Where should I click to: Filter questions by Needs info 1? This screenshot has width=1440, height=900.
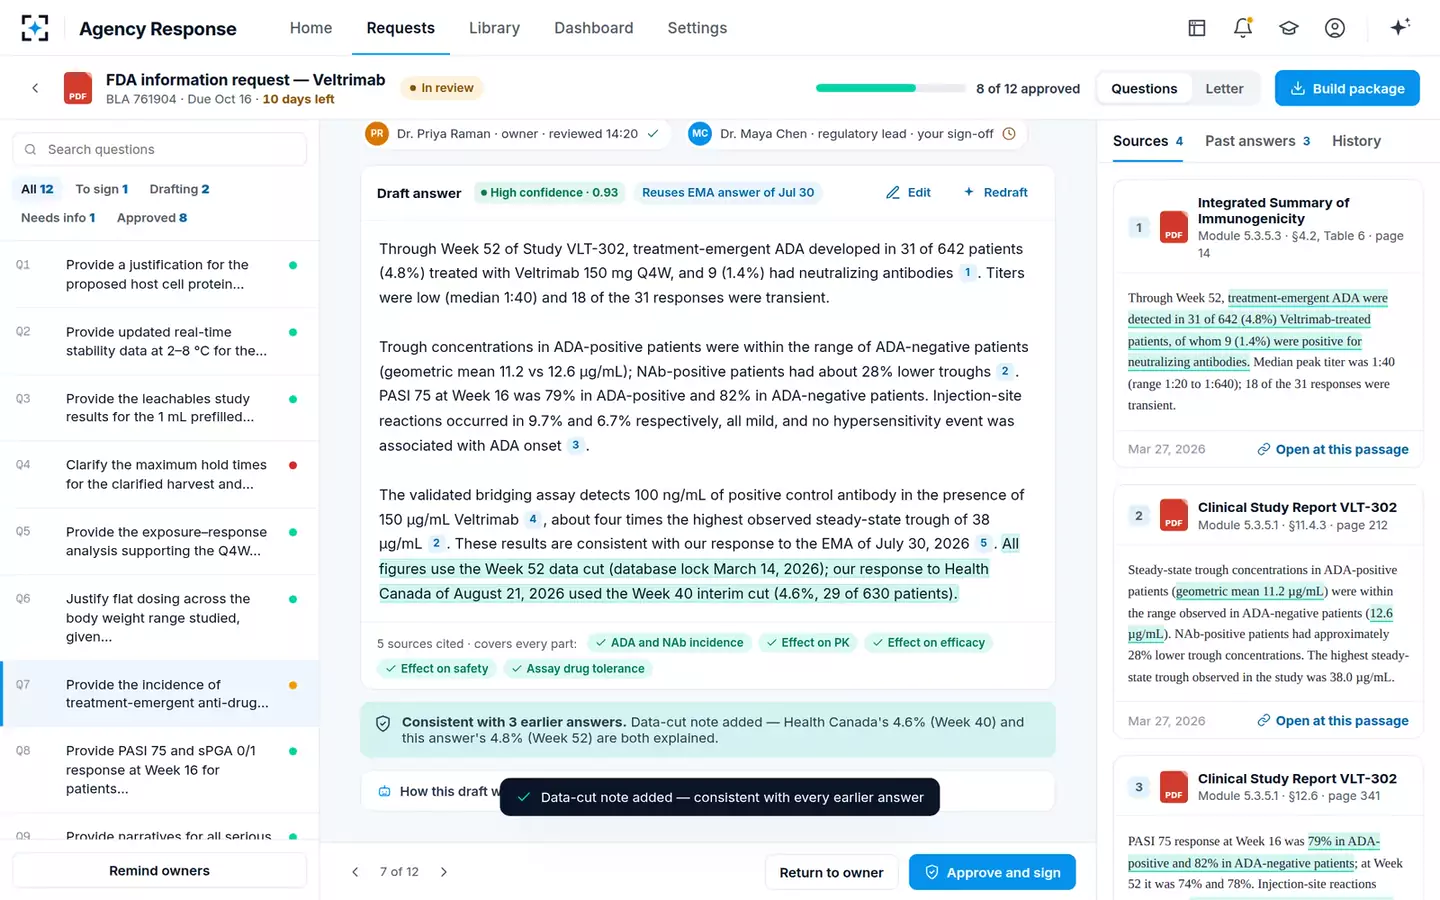click(x=58, y=217)
